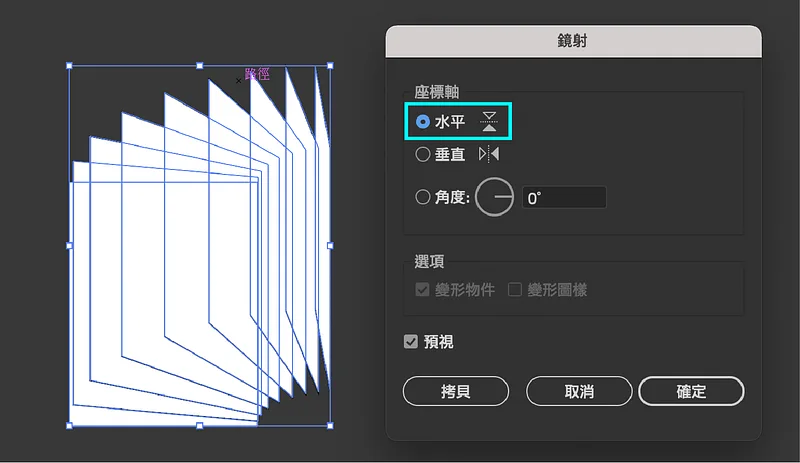
Task: Click the 拷貝 copy button
Action: 456,391
